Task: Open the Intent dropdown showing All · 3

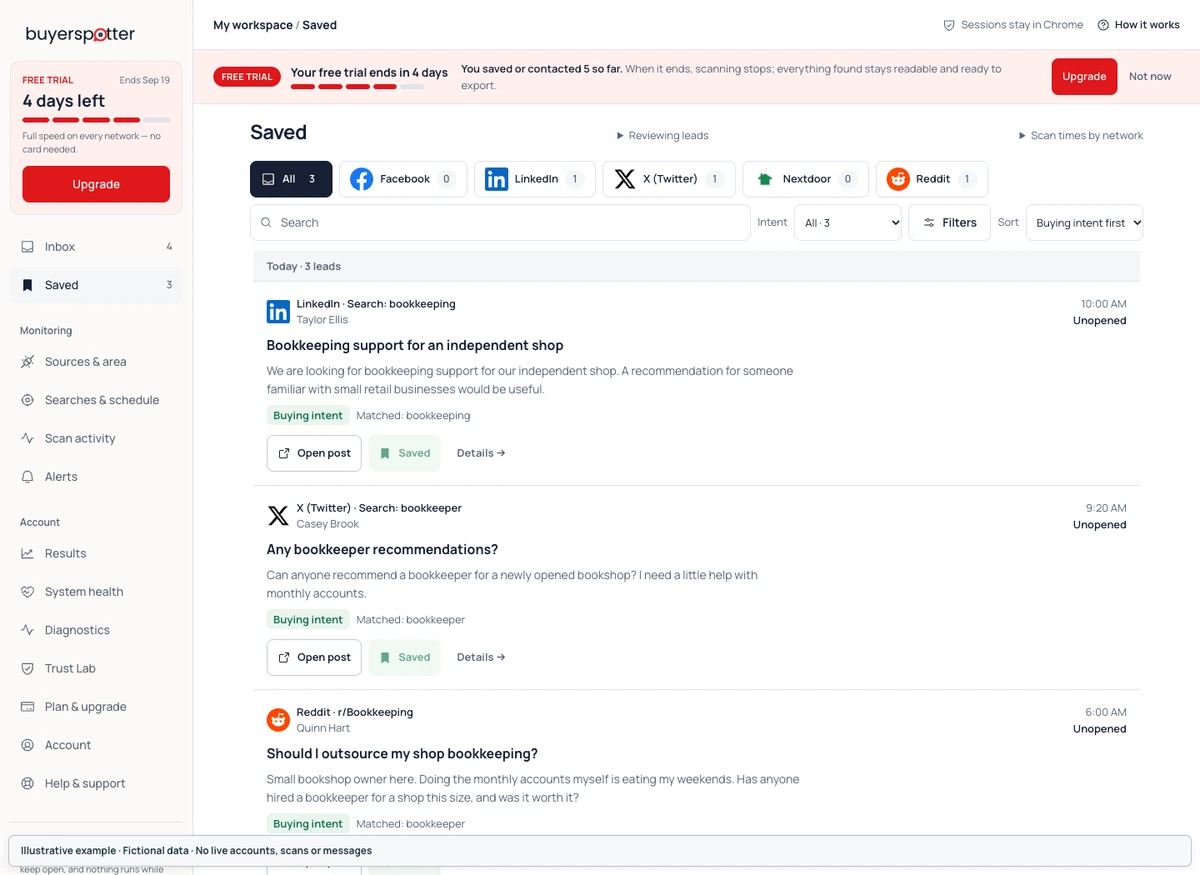Action: tap(848, 223)
